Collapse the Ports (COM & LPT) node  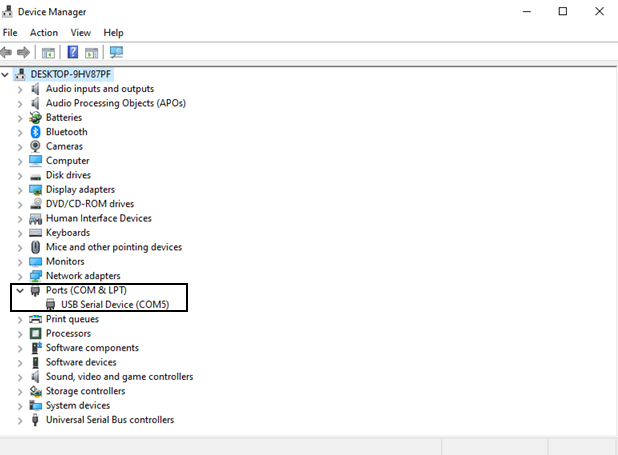click(20, 291)
